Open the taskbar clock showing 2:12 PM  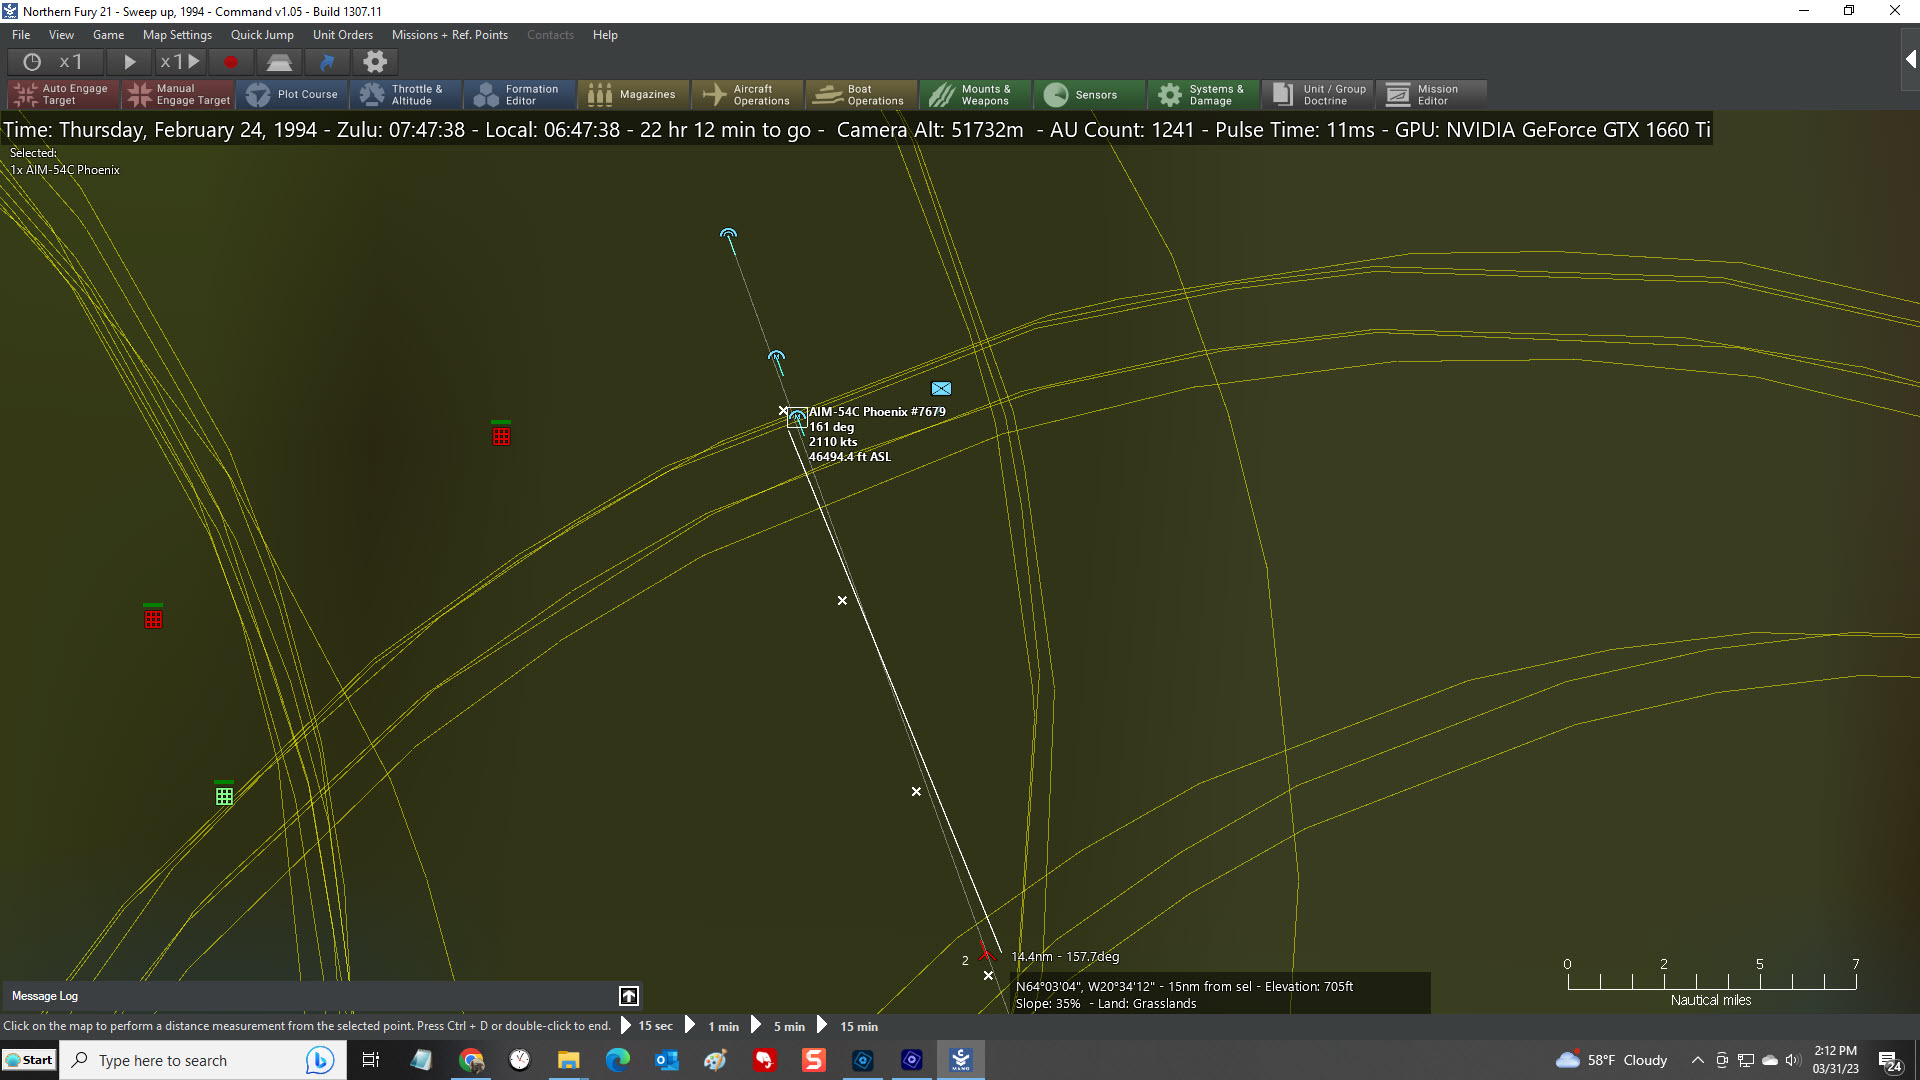coord(1836,1060)
